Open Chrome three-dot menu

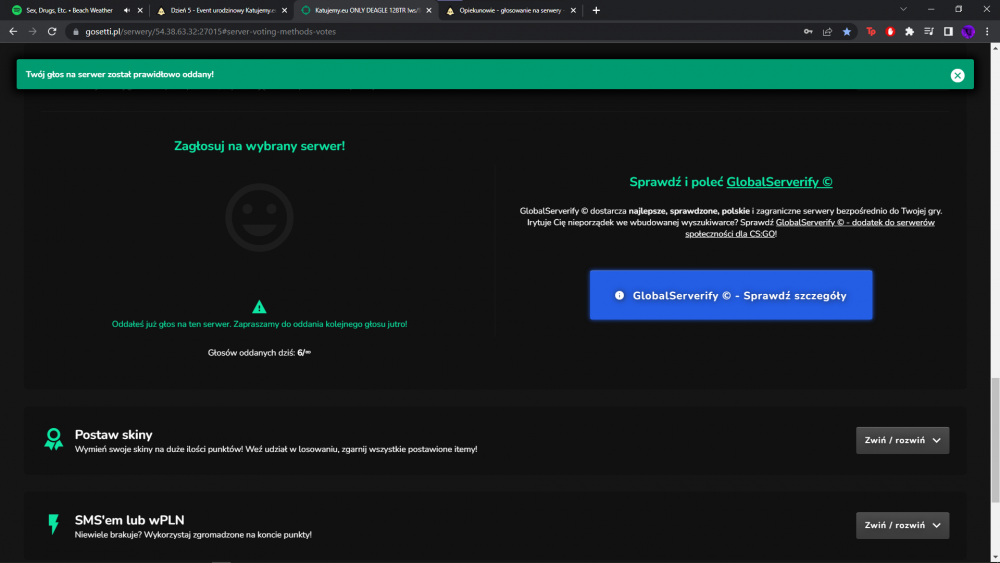[x=987, y=31]
